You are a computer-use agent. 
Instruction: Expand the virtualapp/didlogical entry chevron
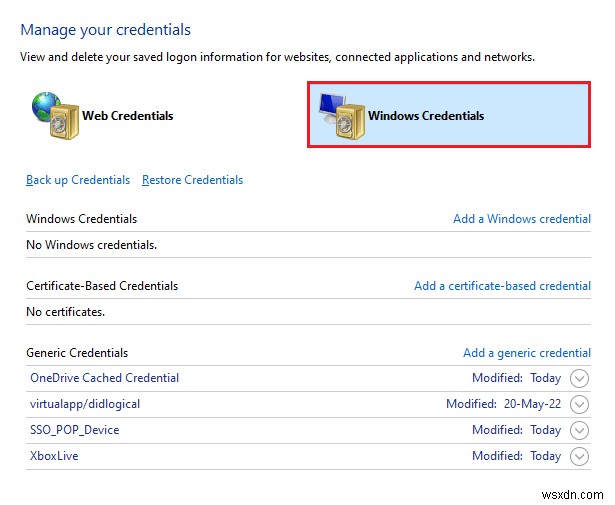pos(579,405)
